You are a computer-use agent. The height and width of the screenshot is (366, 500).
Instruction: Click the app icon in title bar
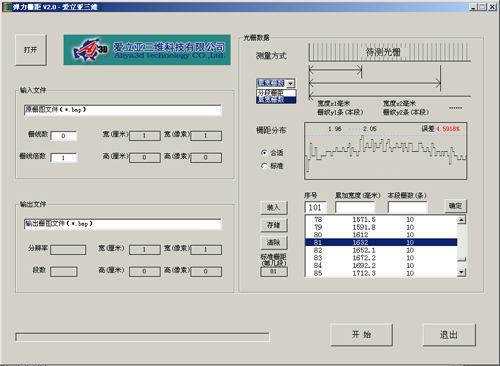[x=6, y=7]
